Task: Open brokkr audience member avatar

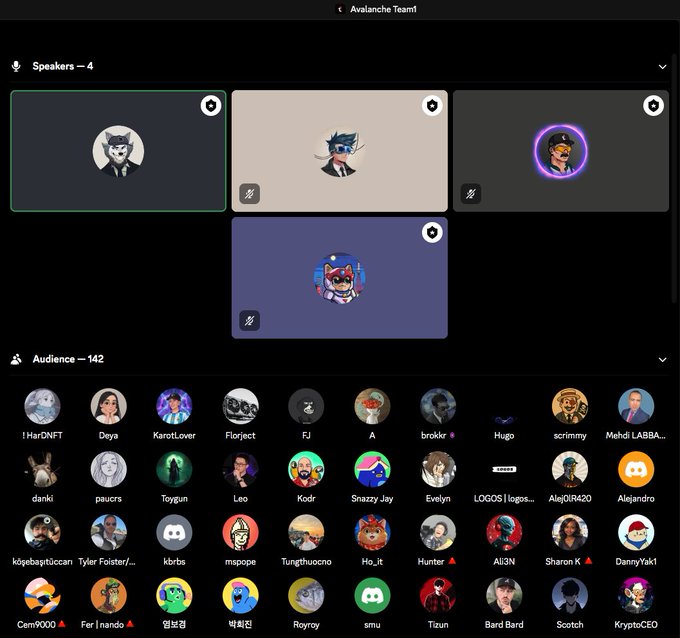Action: 438,406
